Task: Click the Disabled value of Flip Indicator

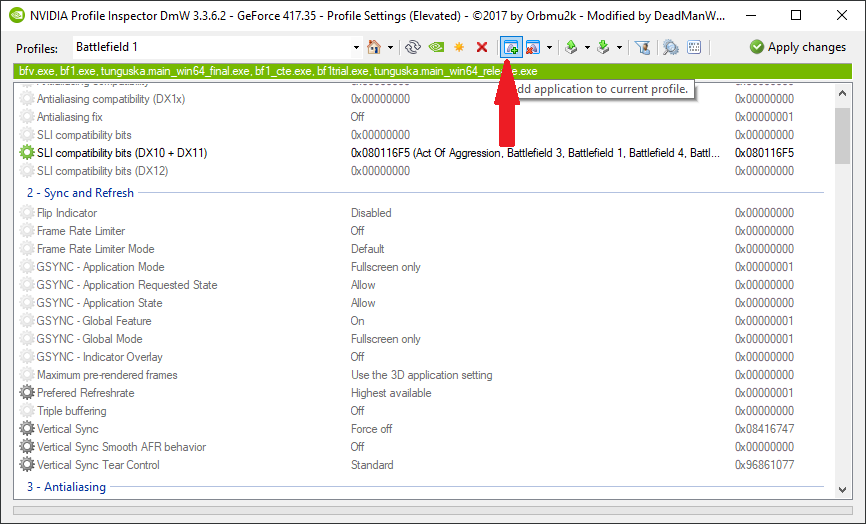Action: point(371,213)
